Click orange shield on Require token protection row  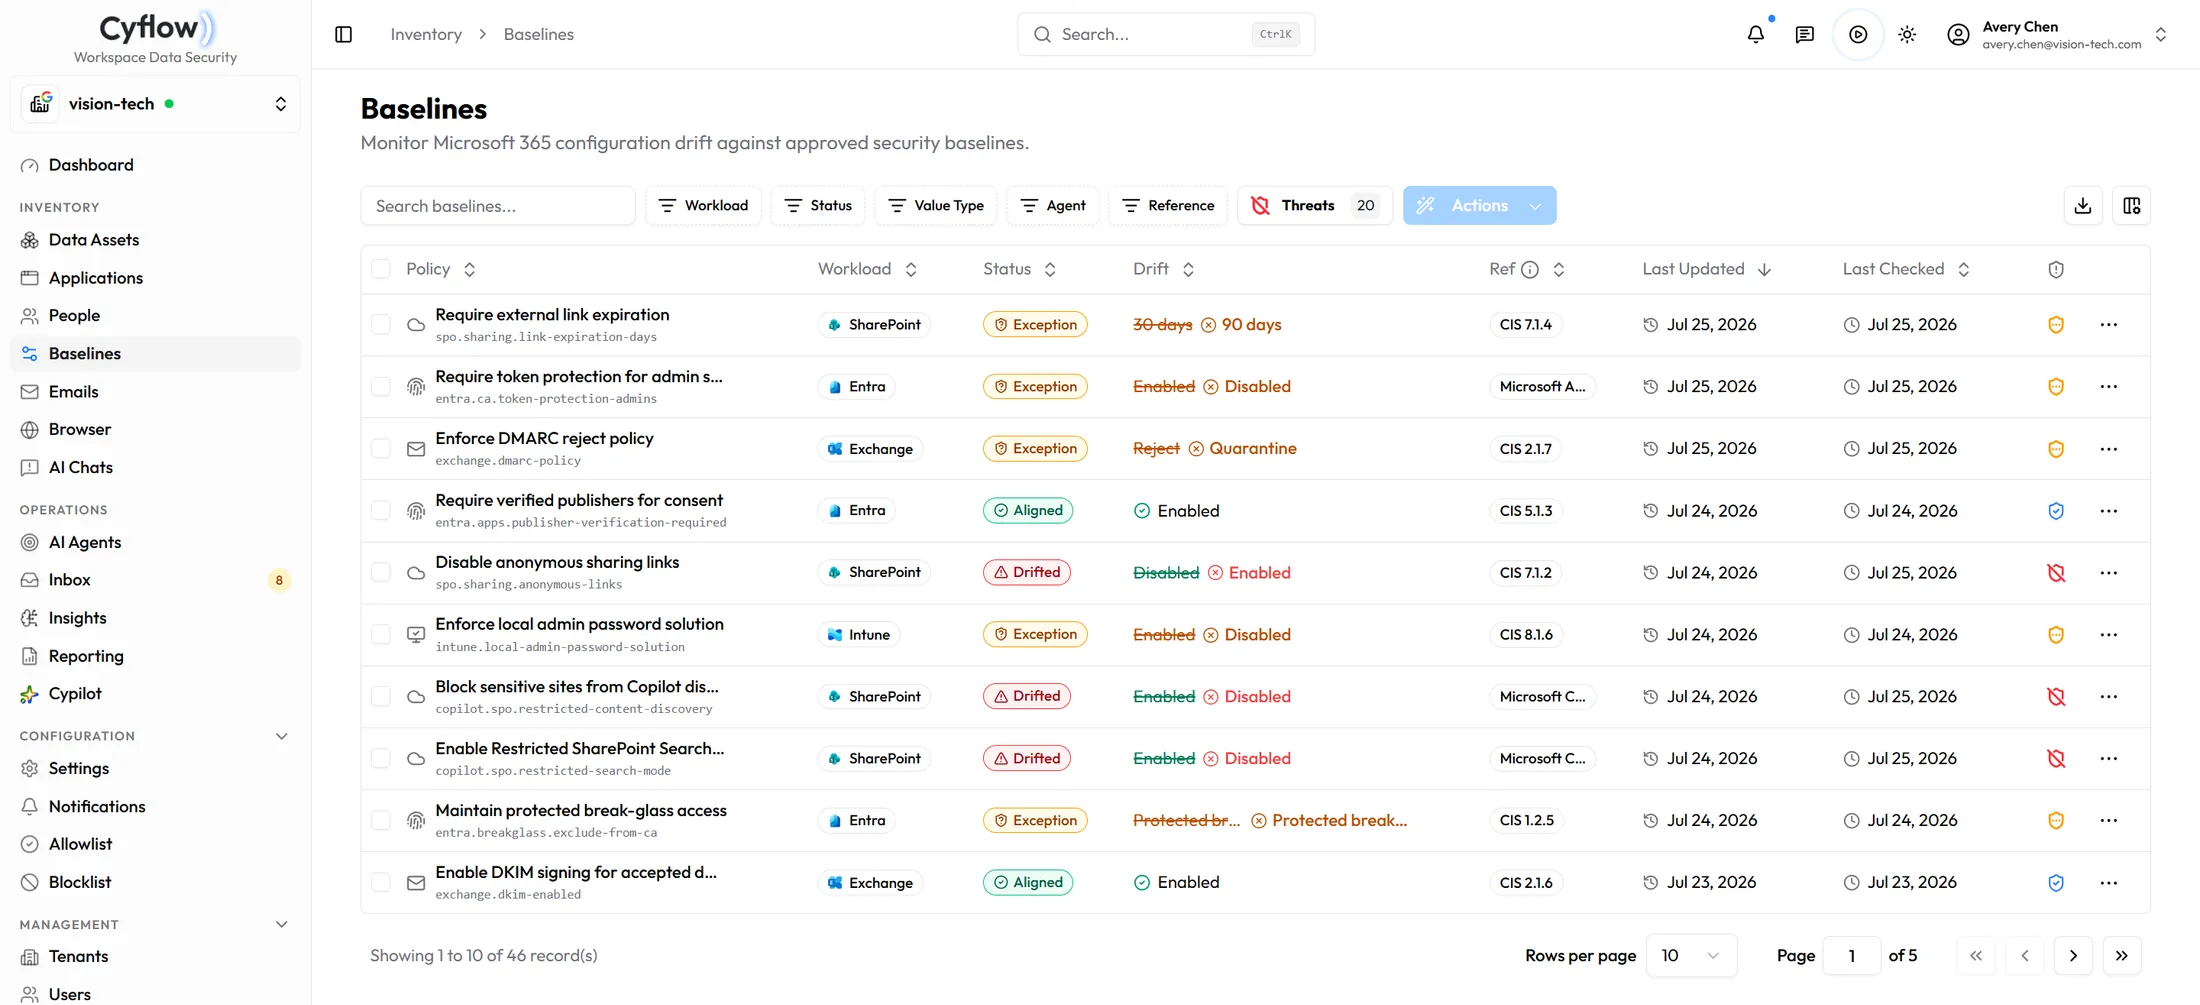pyautogui.click(x=2056, y=386)
